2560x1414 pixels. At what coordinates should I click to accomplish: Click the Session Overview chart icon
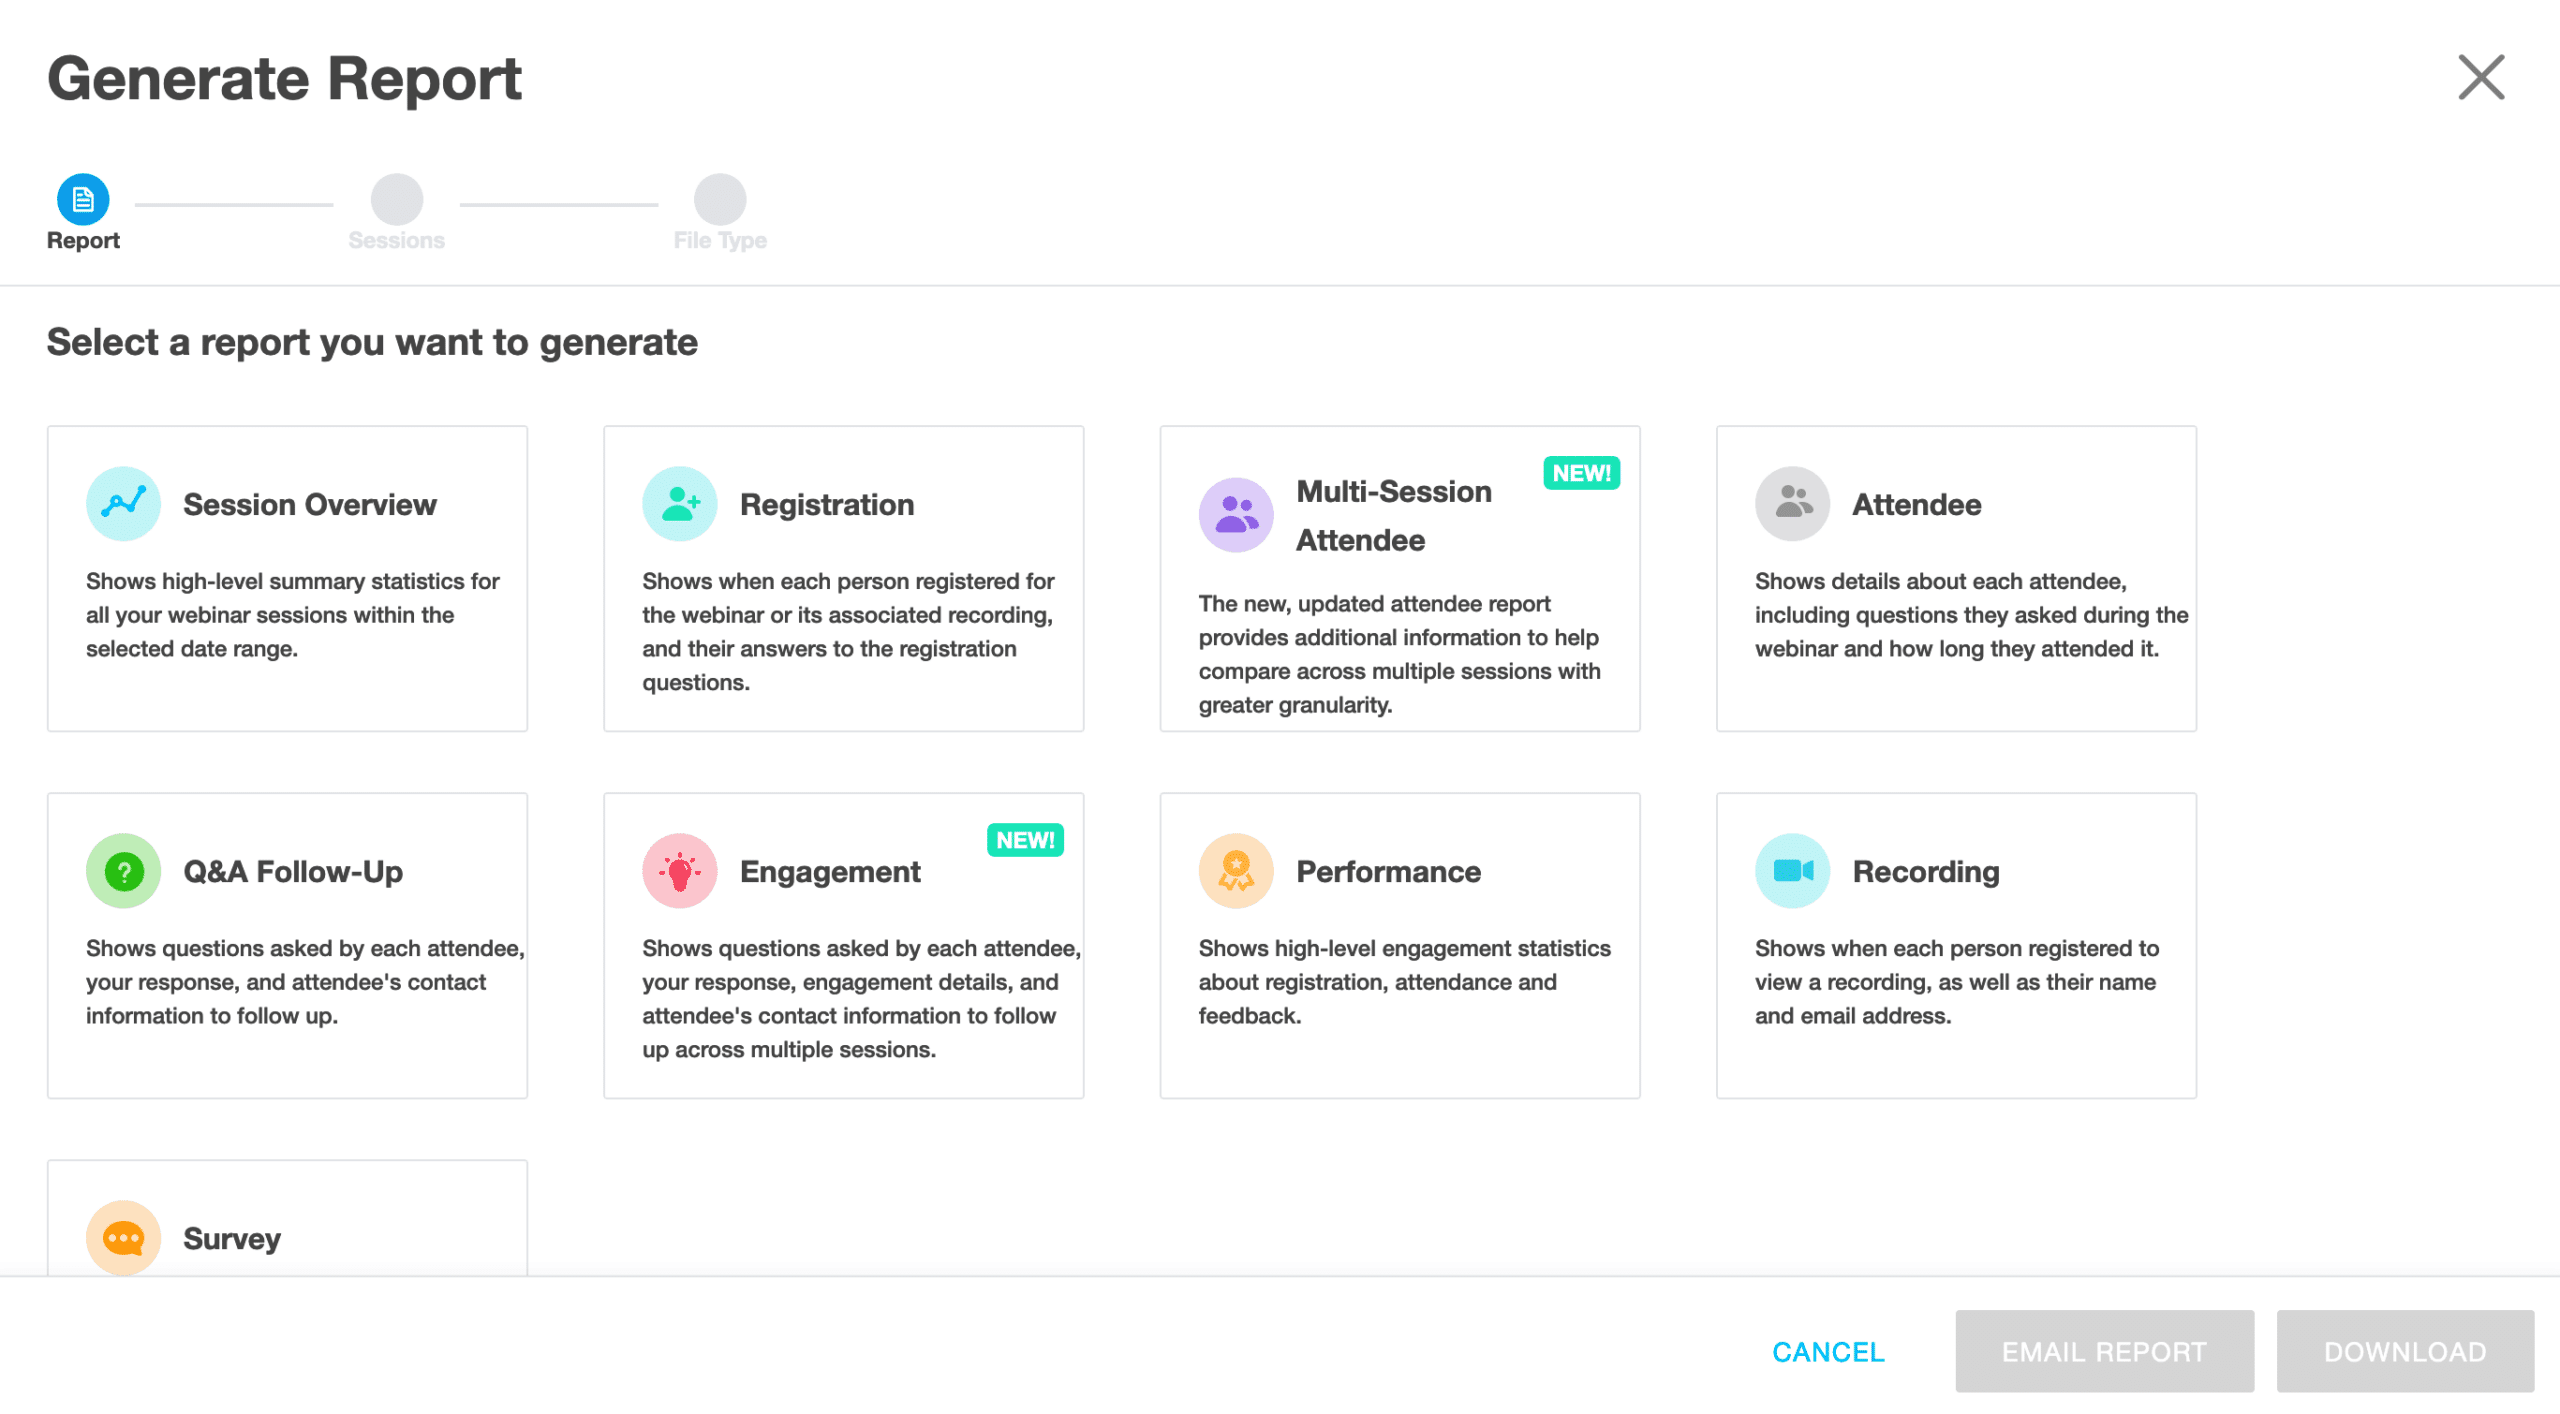pos(122,504)
